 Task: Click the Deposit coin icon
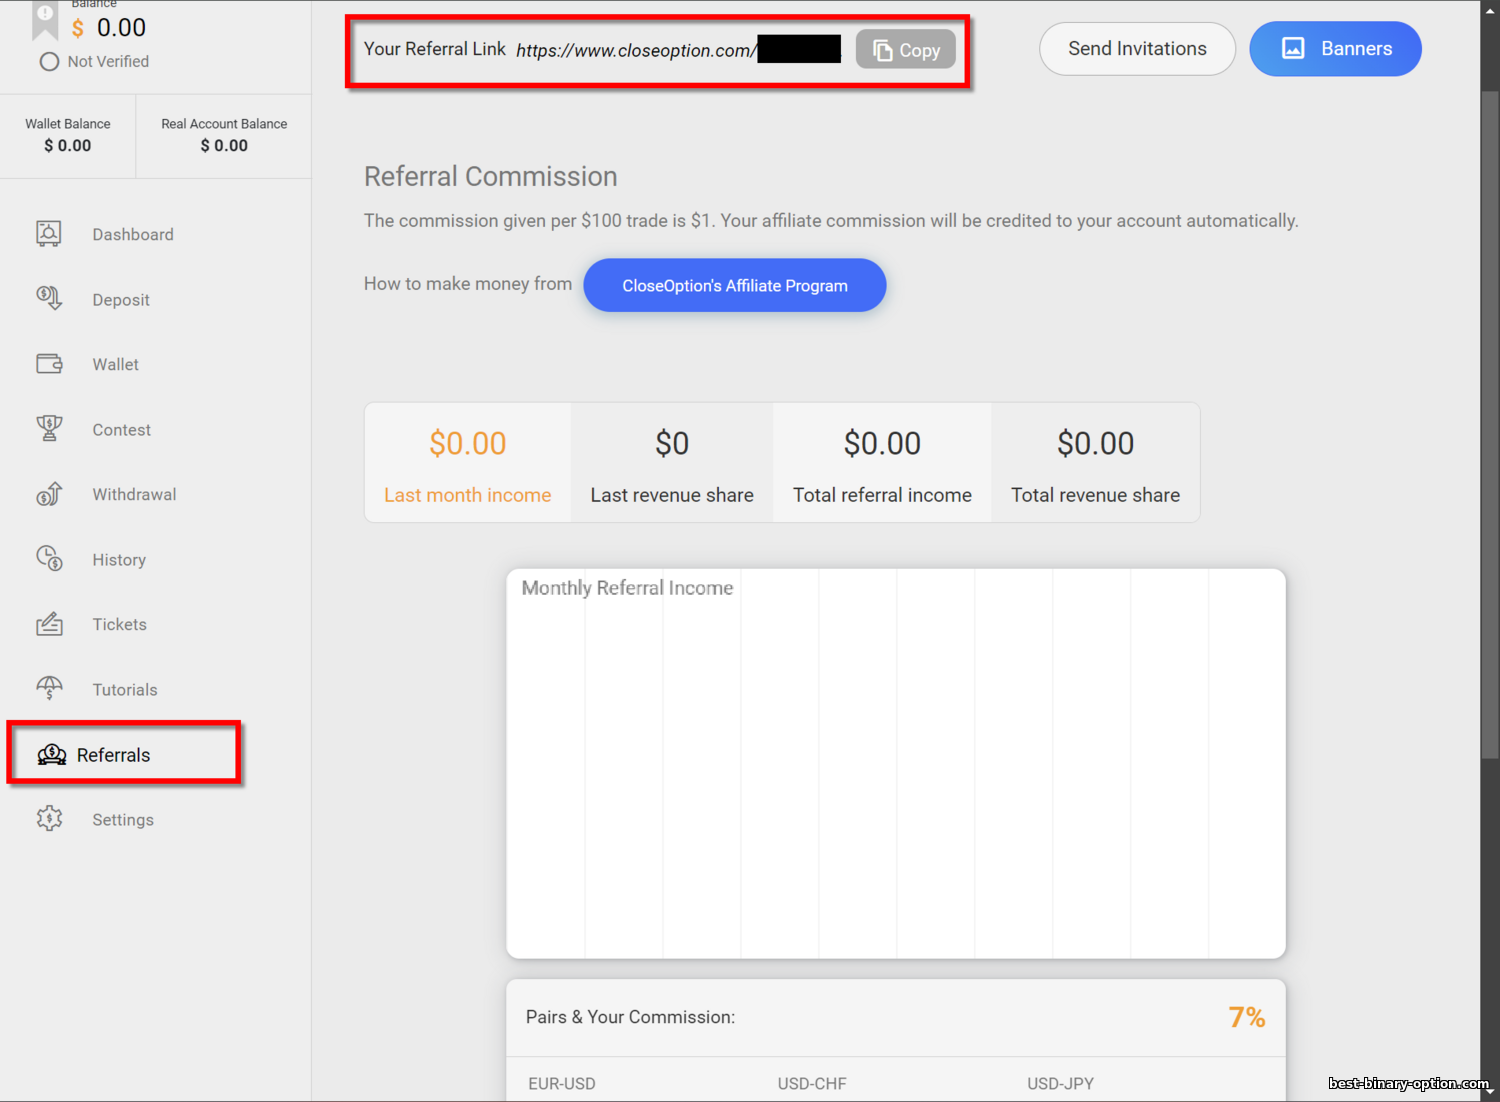pyautogui.click(x=49, y=298)
